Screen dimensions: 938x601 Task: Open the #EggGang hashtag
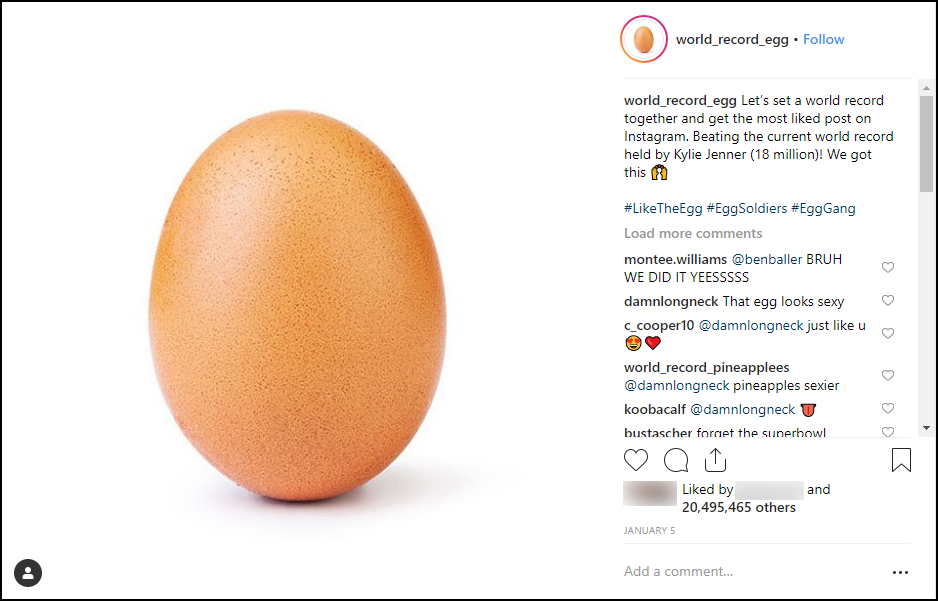pos(823,208)
